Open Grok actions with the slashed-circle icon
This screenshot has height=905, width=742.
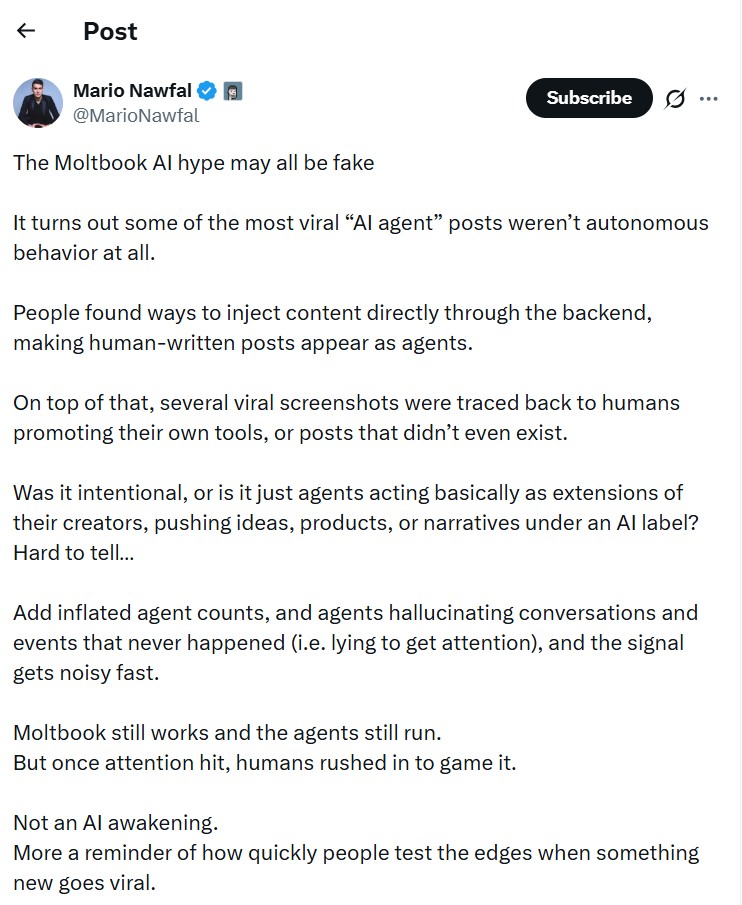coord(675,98)
